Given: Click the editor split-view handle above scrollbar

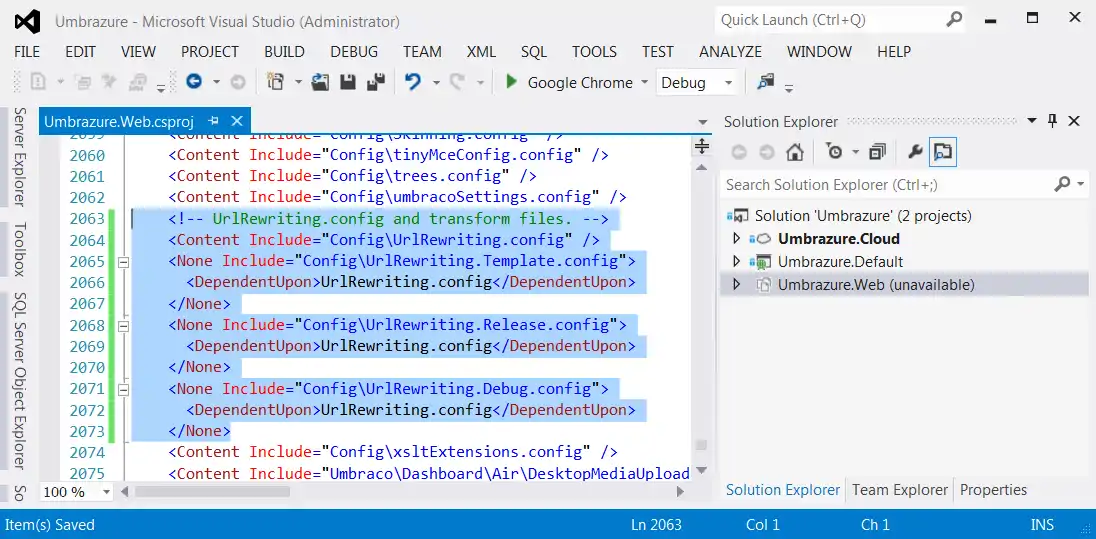Looking at the screenshot, I should point(702,146).
